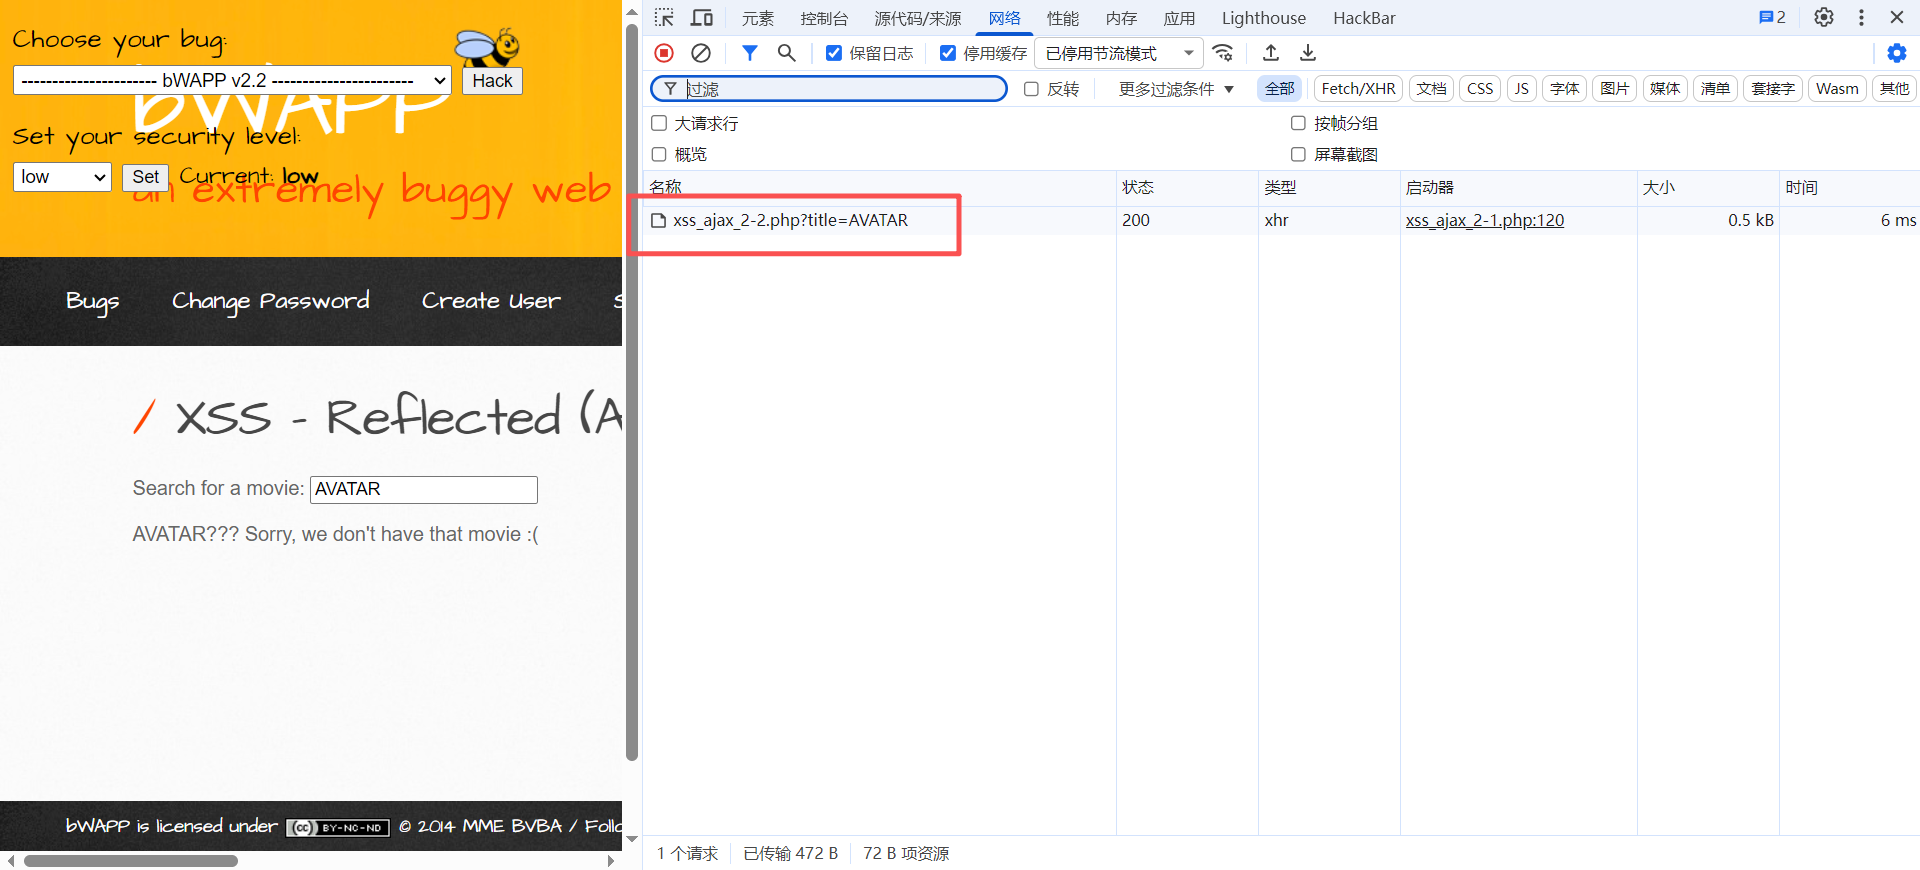Import HAR file with upload icon
The width and height of the screenshot is (1920, 870).
(x=1271, y=53)
